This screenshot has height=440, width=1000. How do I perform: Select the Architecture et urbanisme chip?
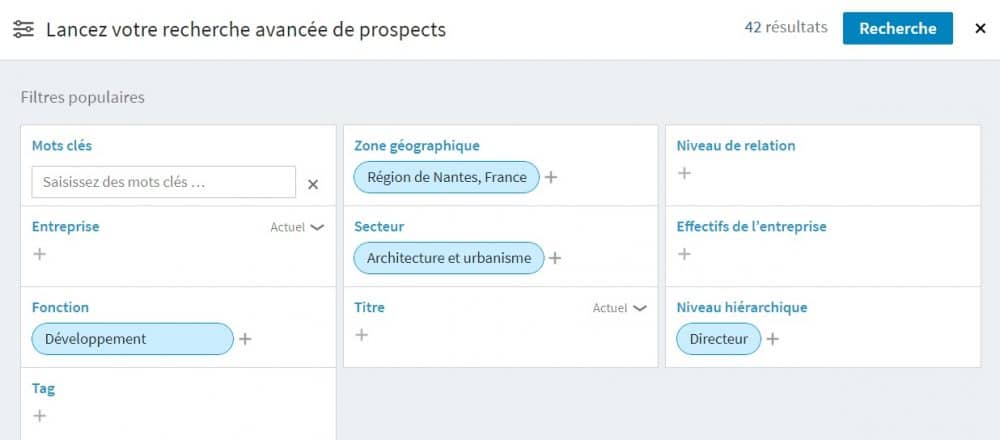point(449,258)
